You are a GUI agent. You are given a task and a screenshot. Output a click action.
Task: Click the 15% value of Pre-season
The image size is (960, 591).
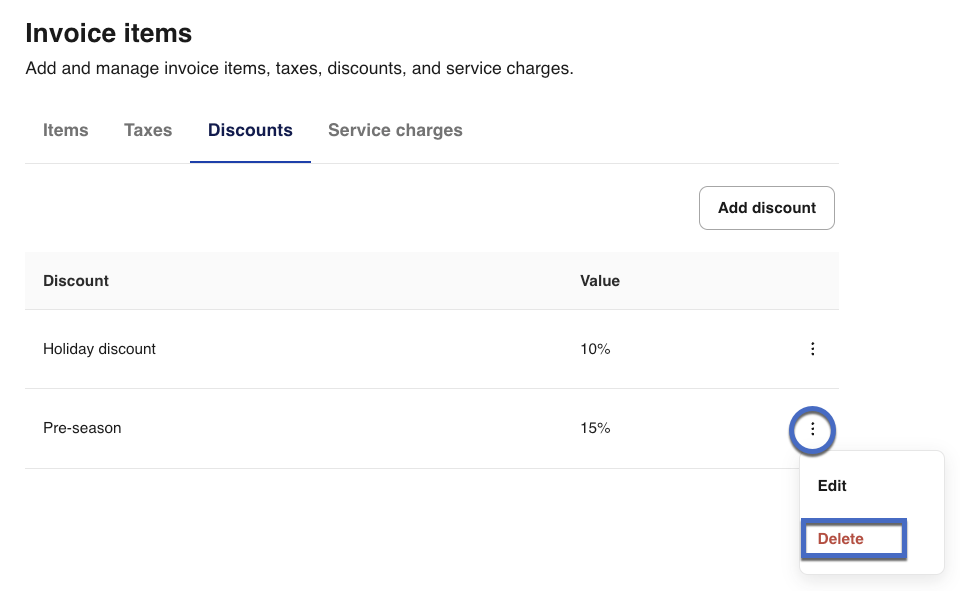pyautogui.click(x=595, y=428)
